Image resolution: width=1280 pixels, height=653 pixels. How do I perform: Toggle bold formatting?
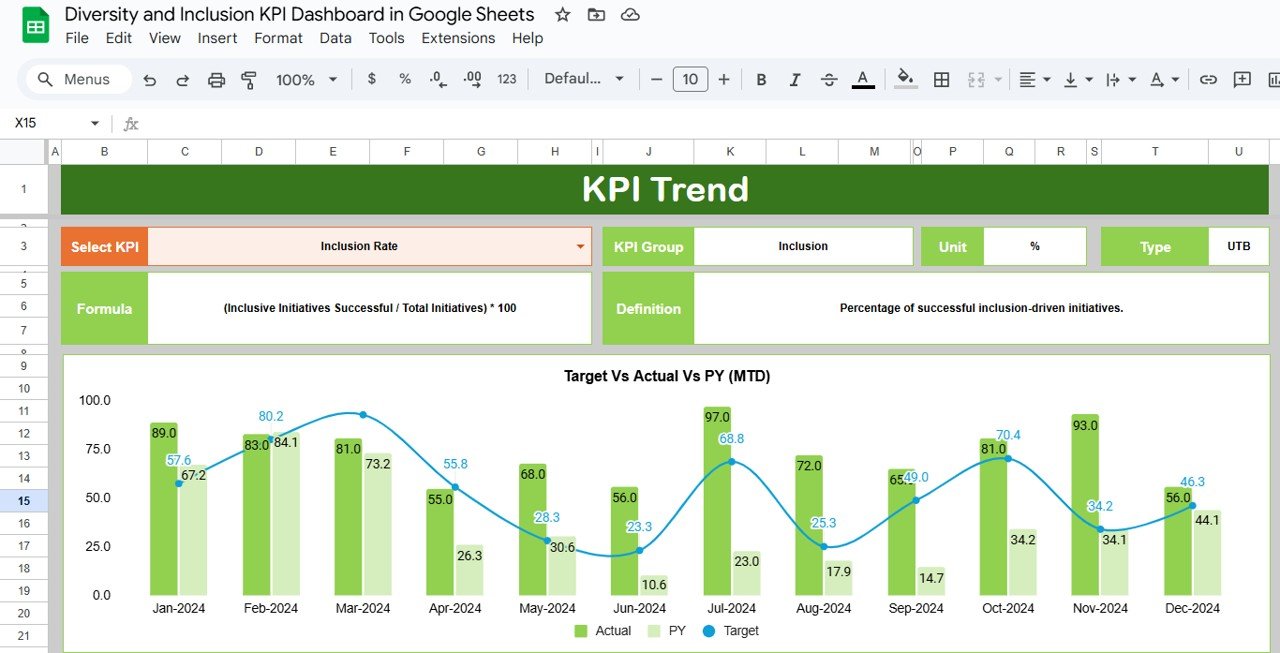761,80
